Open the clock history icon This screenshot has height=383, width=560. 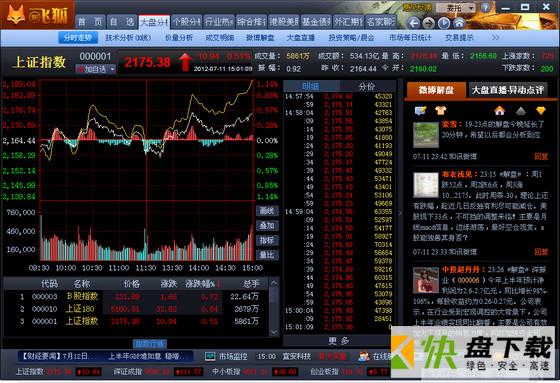coord(444,23)
